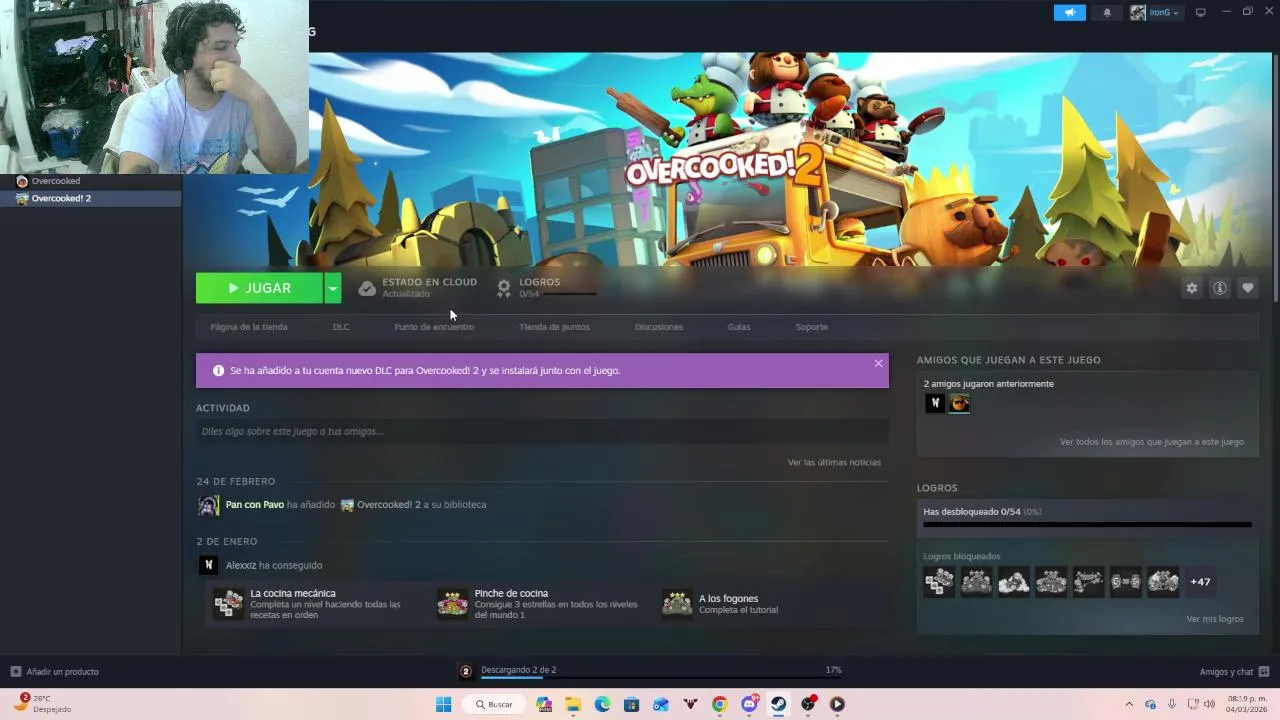This screenshot has height=720, width=1280.
Task: Click Steam announcements megaphone icon
Action: click(1069, 13)
